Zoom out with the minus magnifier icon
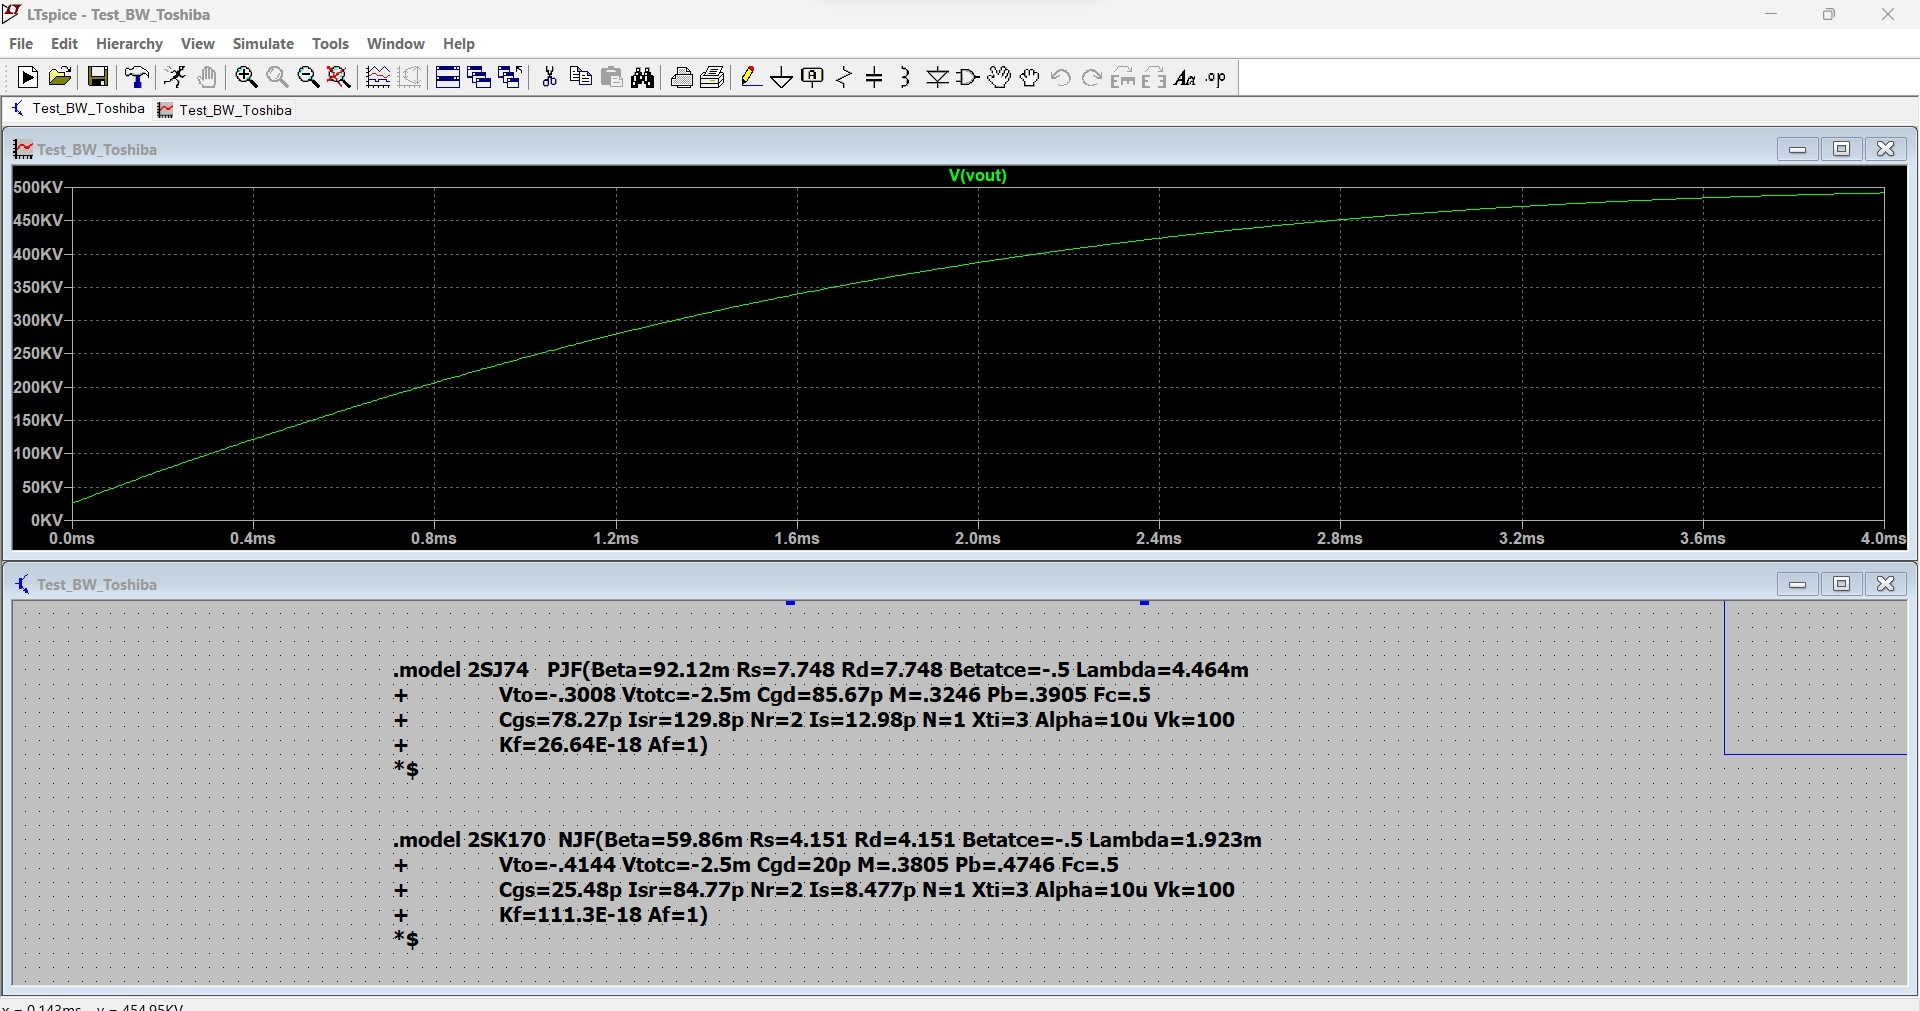1920x1011 pixels. pyautogui.click(x=308, y=78)
